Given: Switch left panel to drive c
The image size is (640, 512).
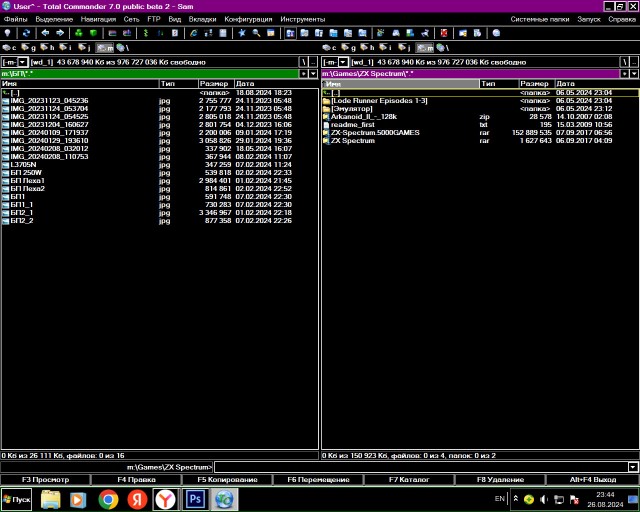Looking at the screenshot, I should coord(9,48).
